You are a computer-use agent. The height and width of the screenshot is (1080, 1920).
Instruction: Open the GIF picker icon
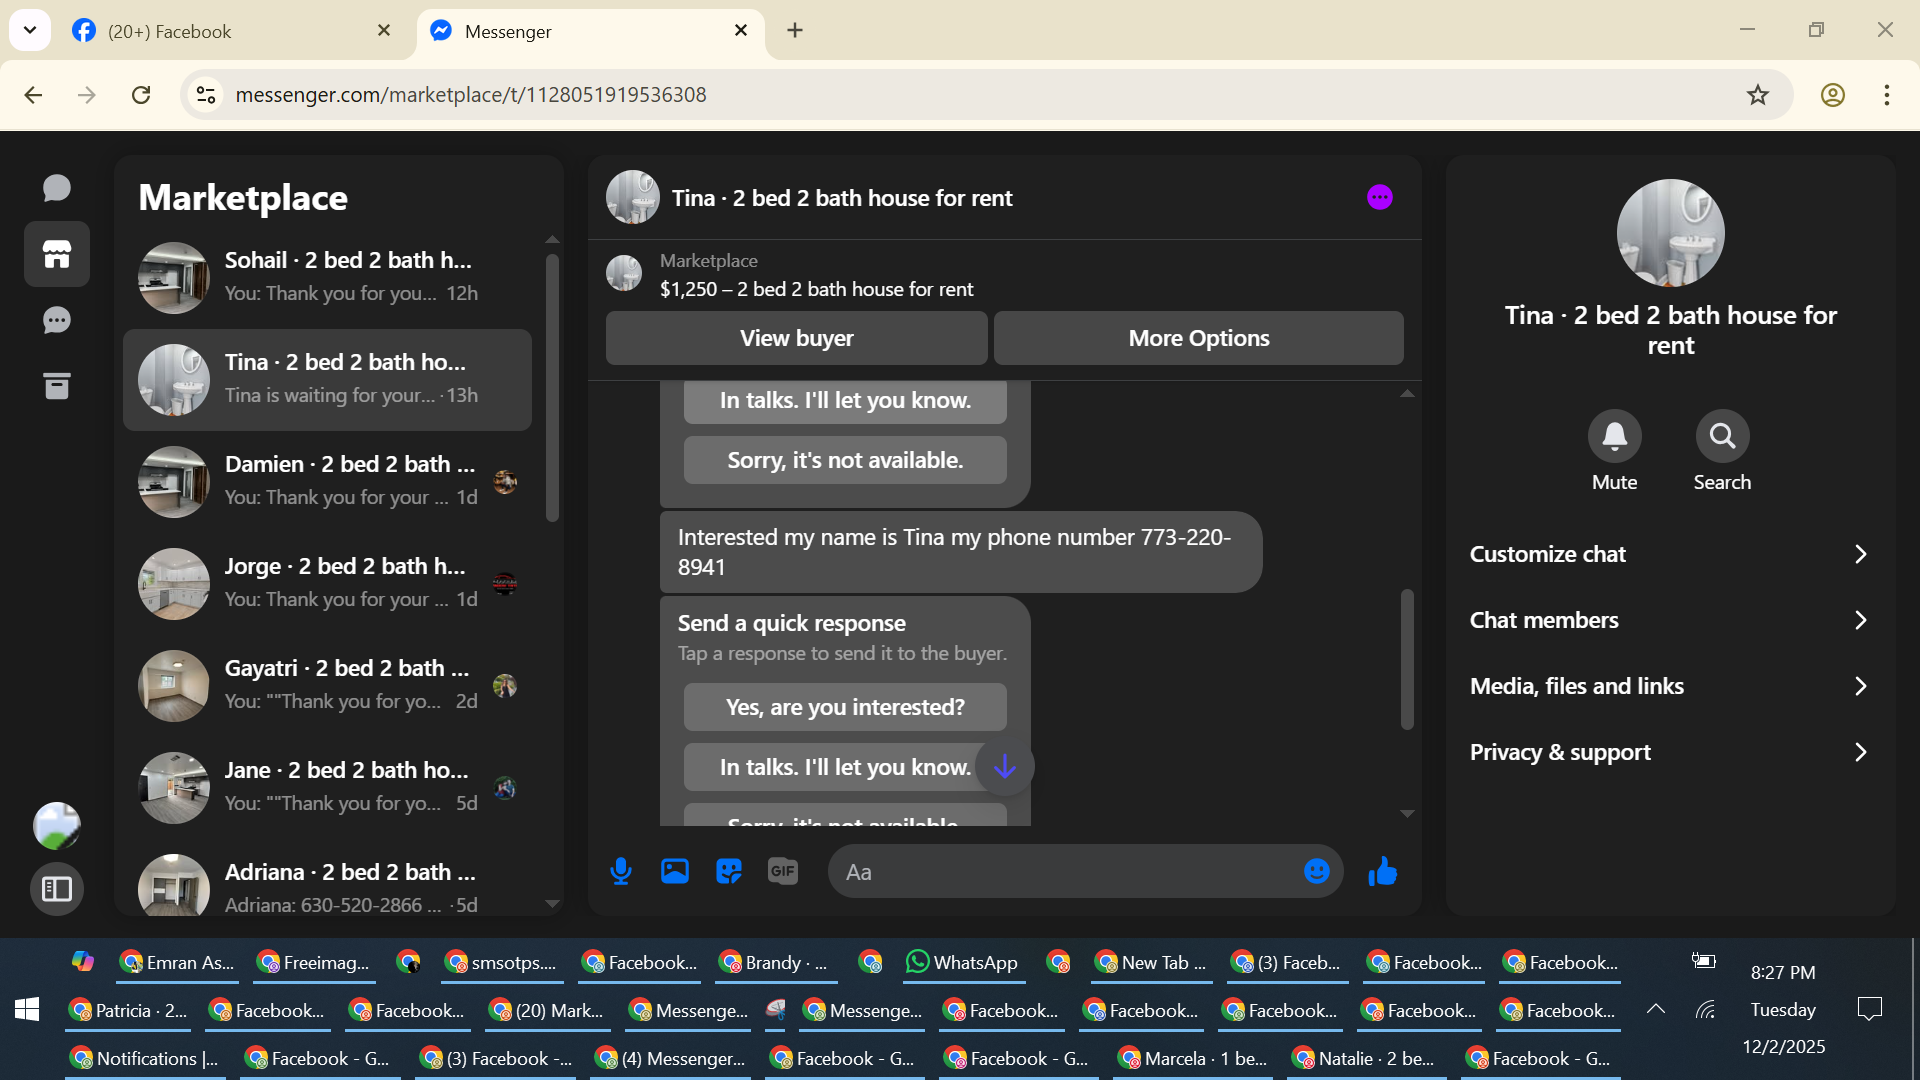(x=783, y=872)
